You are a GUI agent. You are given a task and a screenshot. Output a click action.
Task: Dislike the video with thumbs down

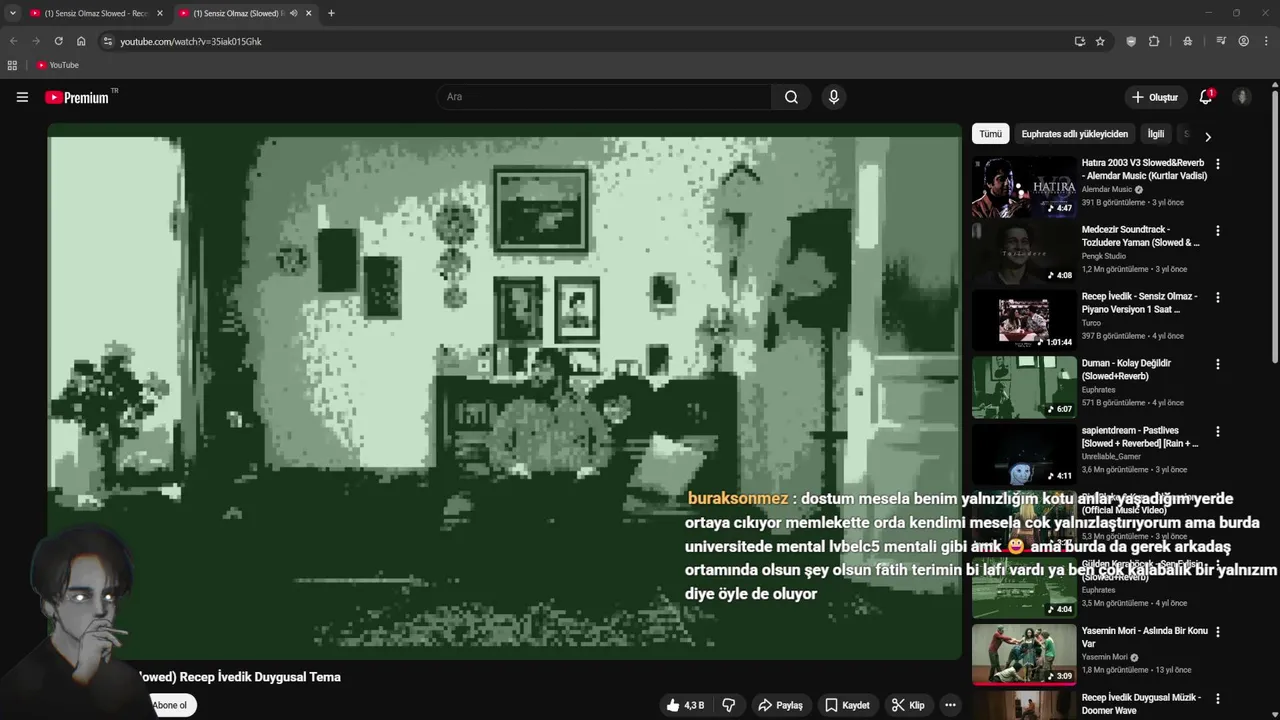(x=729, y=705)
